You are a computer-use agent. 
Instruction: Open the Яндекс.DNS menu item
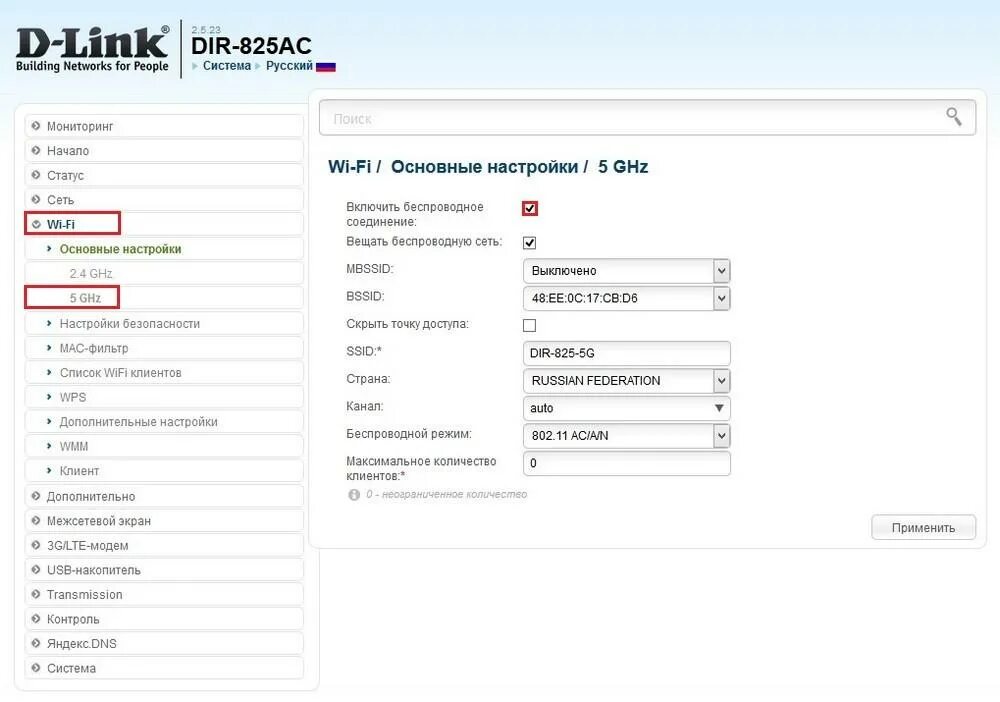[164, 643]
